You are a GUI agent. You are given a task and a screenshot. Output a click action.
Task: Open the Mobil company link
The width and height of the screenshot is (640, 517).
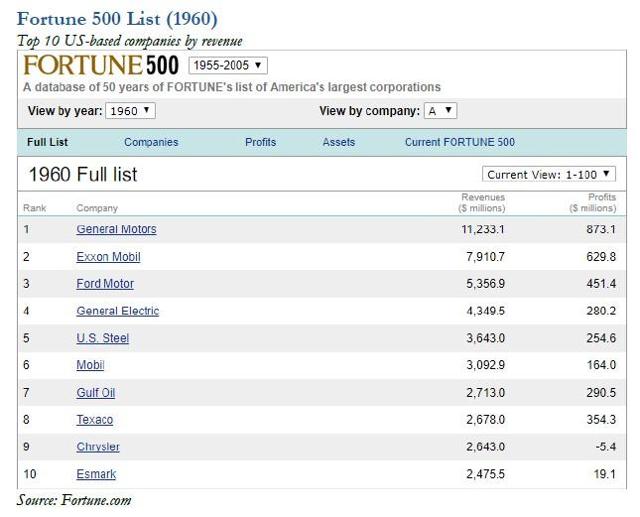[90, 365]
